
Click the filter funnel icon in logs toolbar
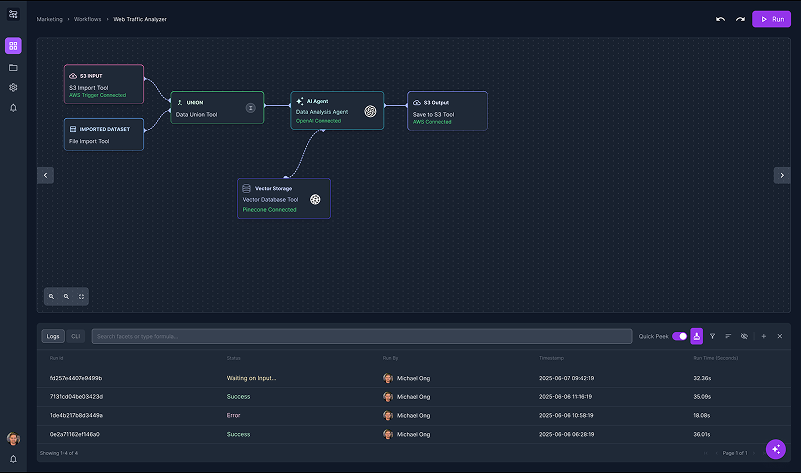coord(713,336)
